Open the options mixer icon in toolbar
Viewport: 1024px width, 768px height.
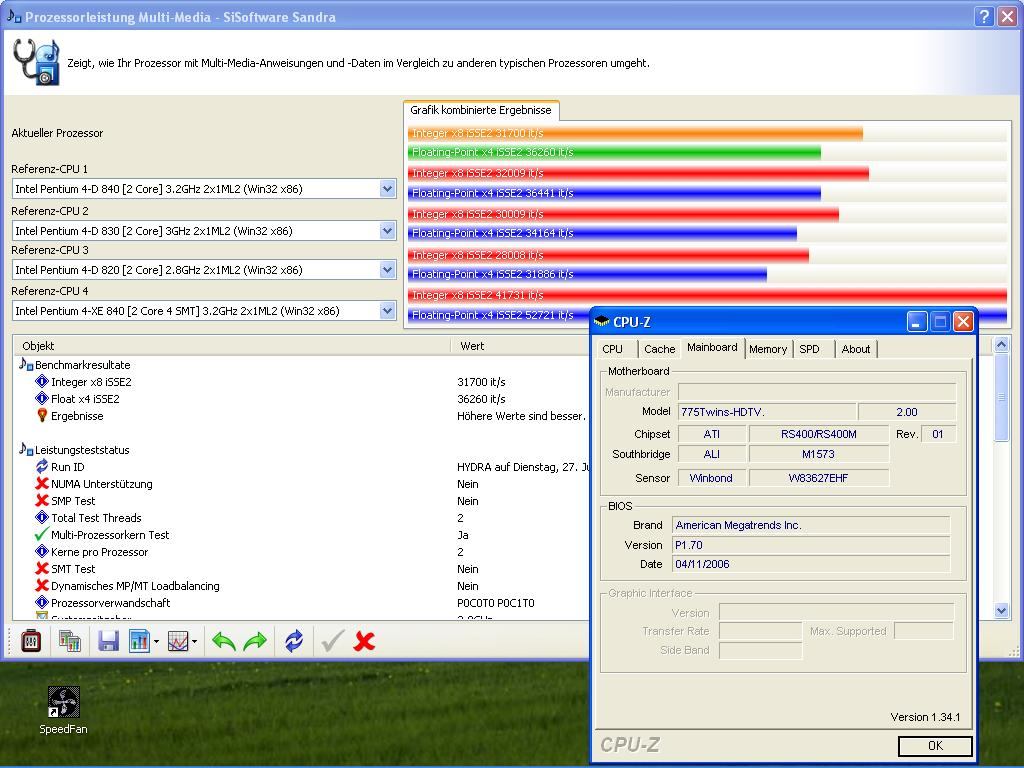pos(31,641)
